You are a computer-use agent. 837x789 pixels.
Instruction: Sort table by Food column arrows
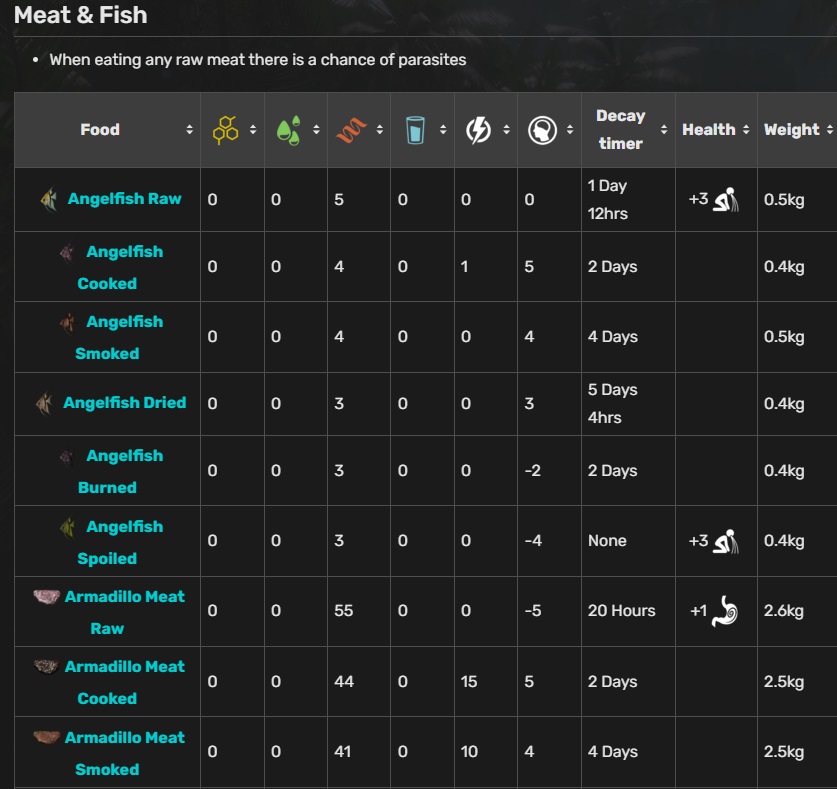(189, 130)
